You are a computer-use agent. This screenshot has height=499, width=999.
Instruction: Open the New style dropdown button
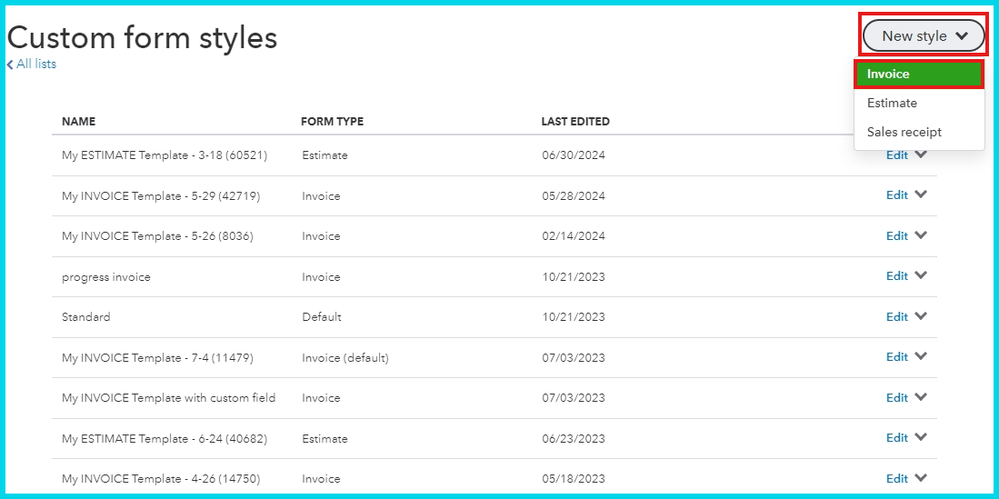pyautogui.click(x=924, y=36)
